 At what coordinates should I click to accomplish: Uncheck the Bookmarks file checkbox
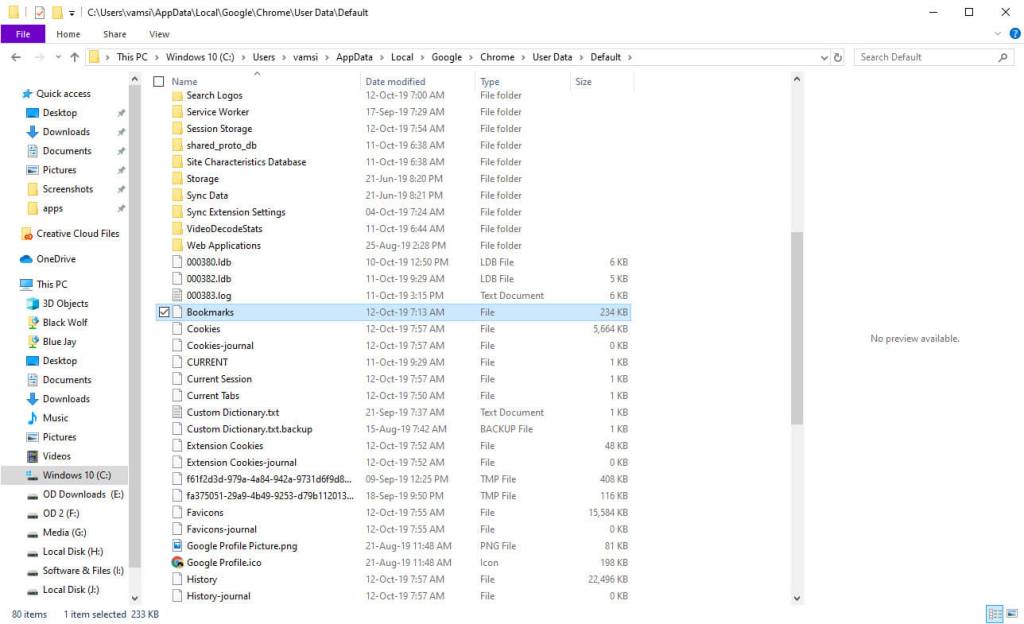[163, 312]
